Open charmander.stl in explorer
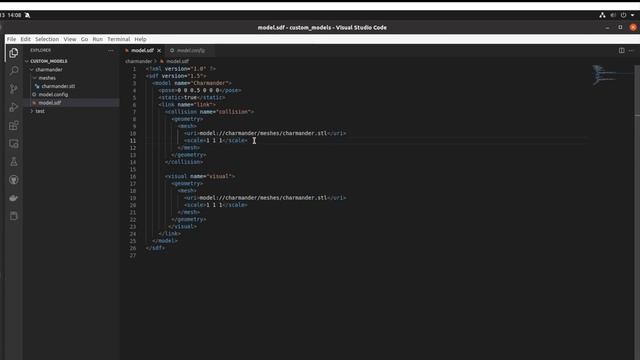 (58, 86)
